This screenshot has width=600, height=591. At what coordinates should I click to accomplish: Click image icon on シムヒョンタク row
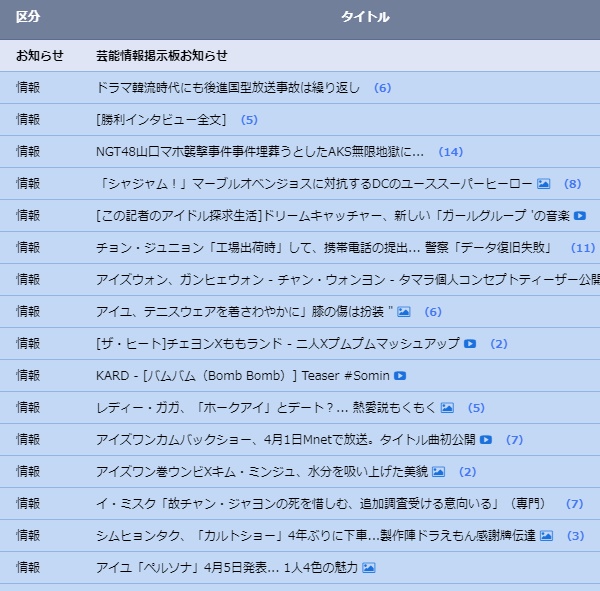point(546,535)
